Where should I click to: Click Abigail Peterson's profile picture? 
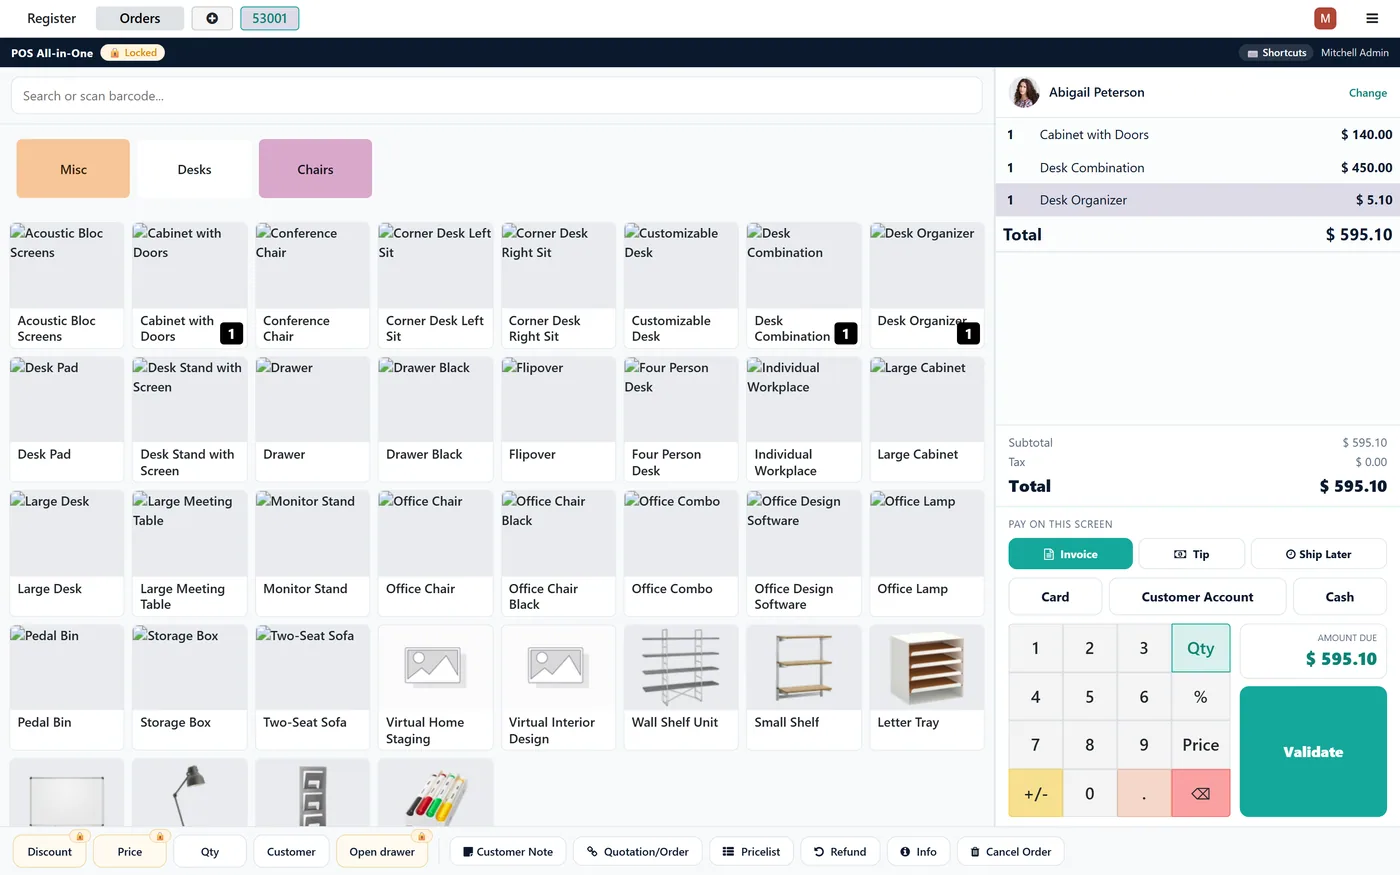1025,92
